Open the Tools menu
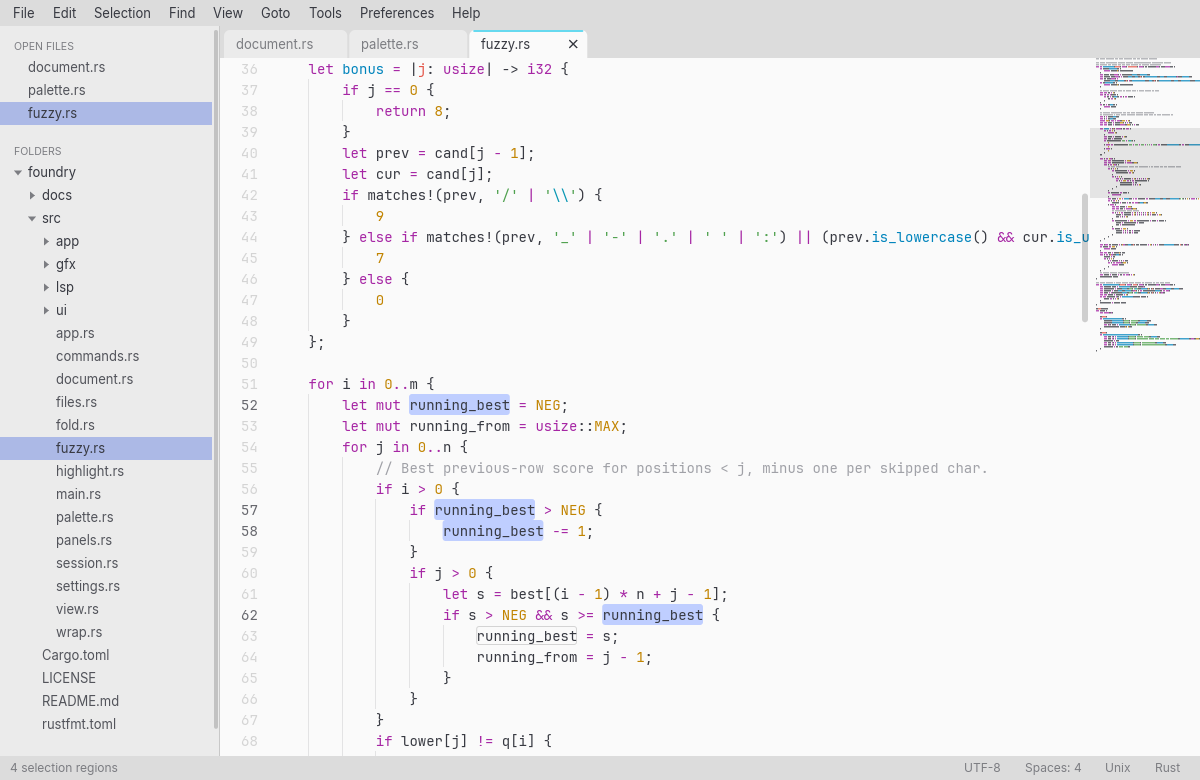 [x=325, y=13]
